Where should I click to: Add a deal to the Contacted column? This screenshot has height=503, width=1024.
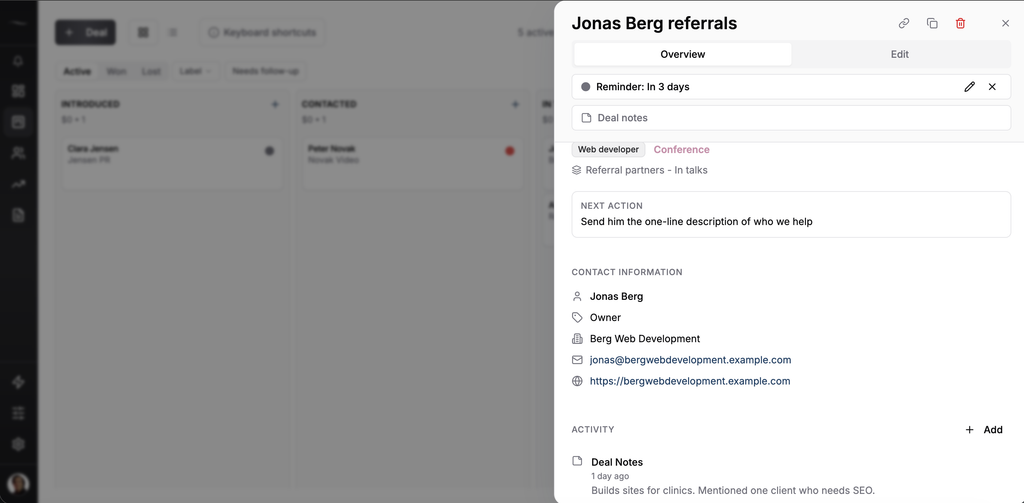coord(515,105)
